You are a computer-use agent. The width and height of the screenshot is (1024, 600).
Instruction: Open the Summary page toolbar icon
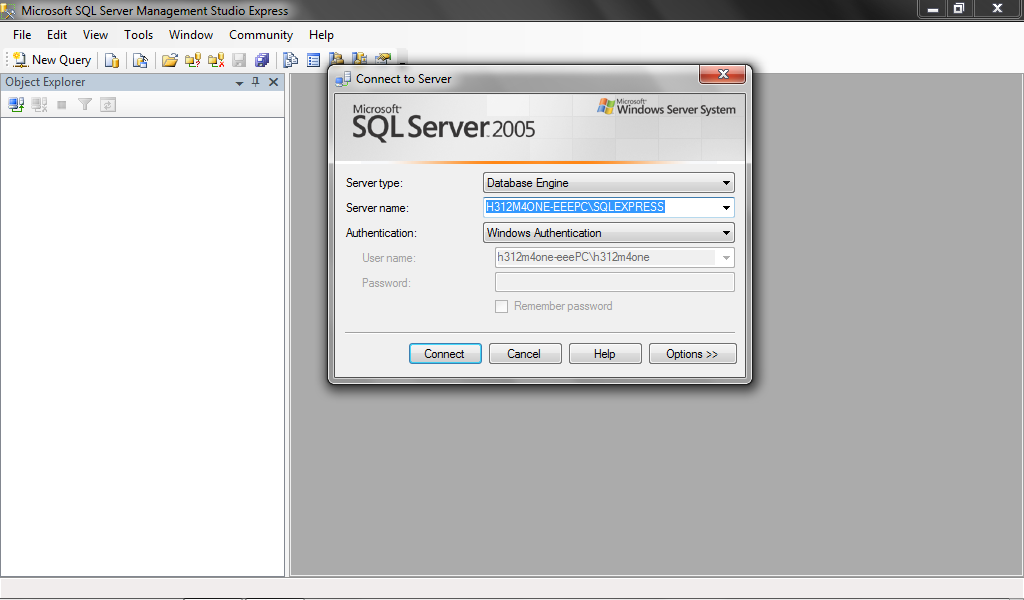point(314,60)
